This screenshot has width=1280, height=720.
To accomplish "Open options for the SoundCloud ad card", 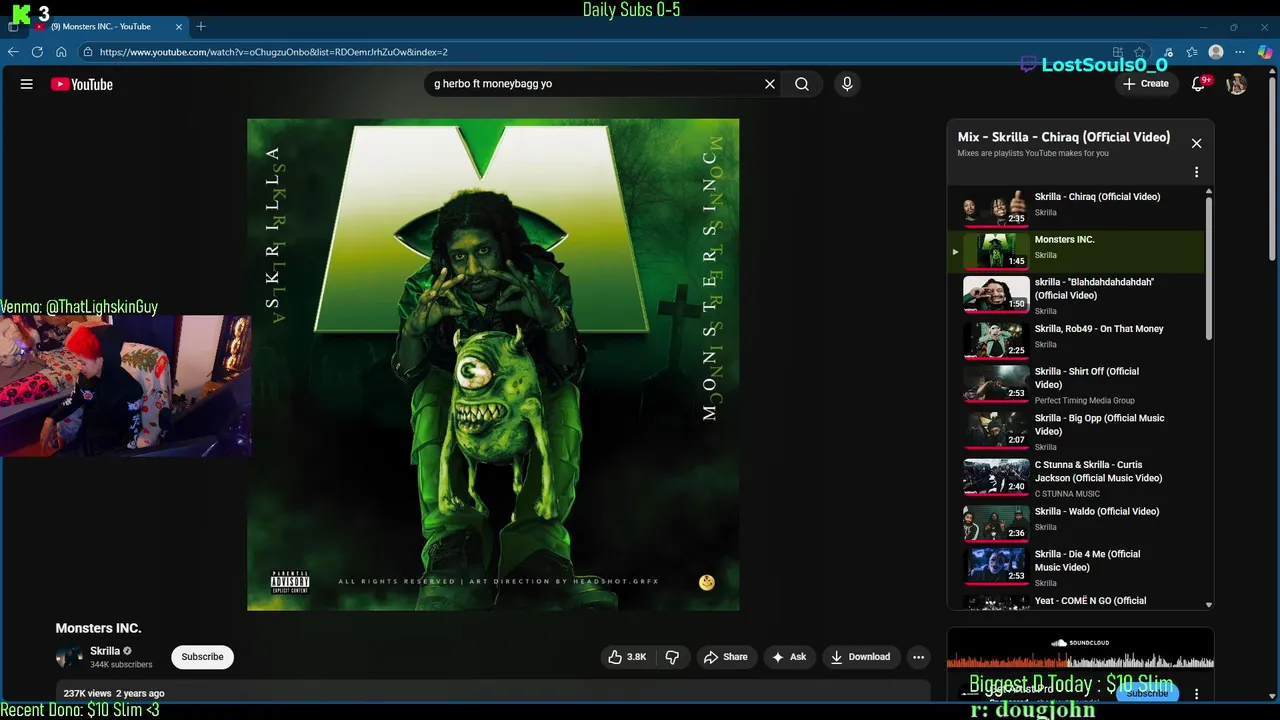I will click(x=1196, y=694).
